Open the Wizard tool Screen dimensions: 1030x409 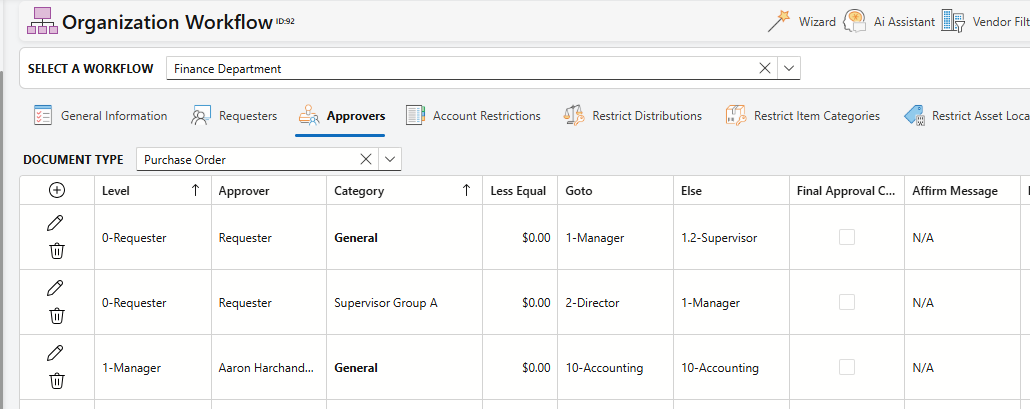point(802,21)
